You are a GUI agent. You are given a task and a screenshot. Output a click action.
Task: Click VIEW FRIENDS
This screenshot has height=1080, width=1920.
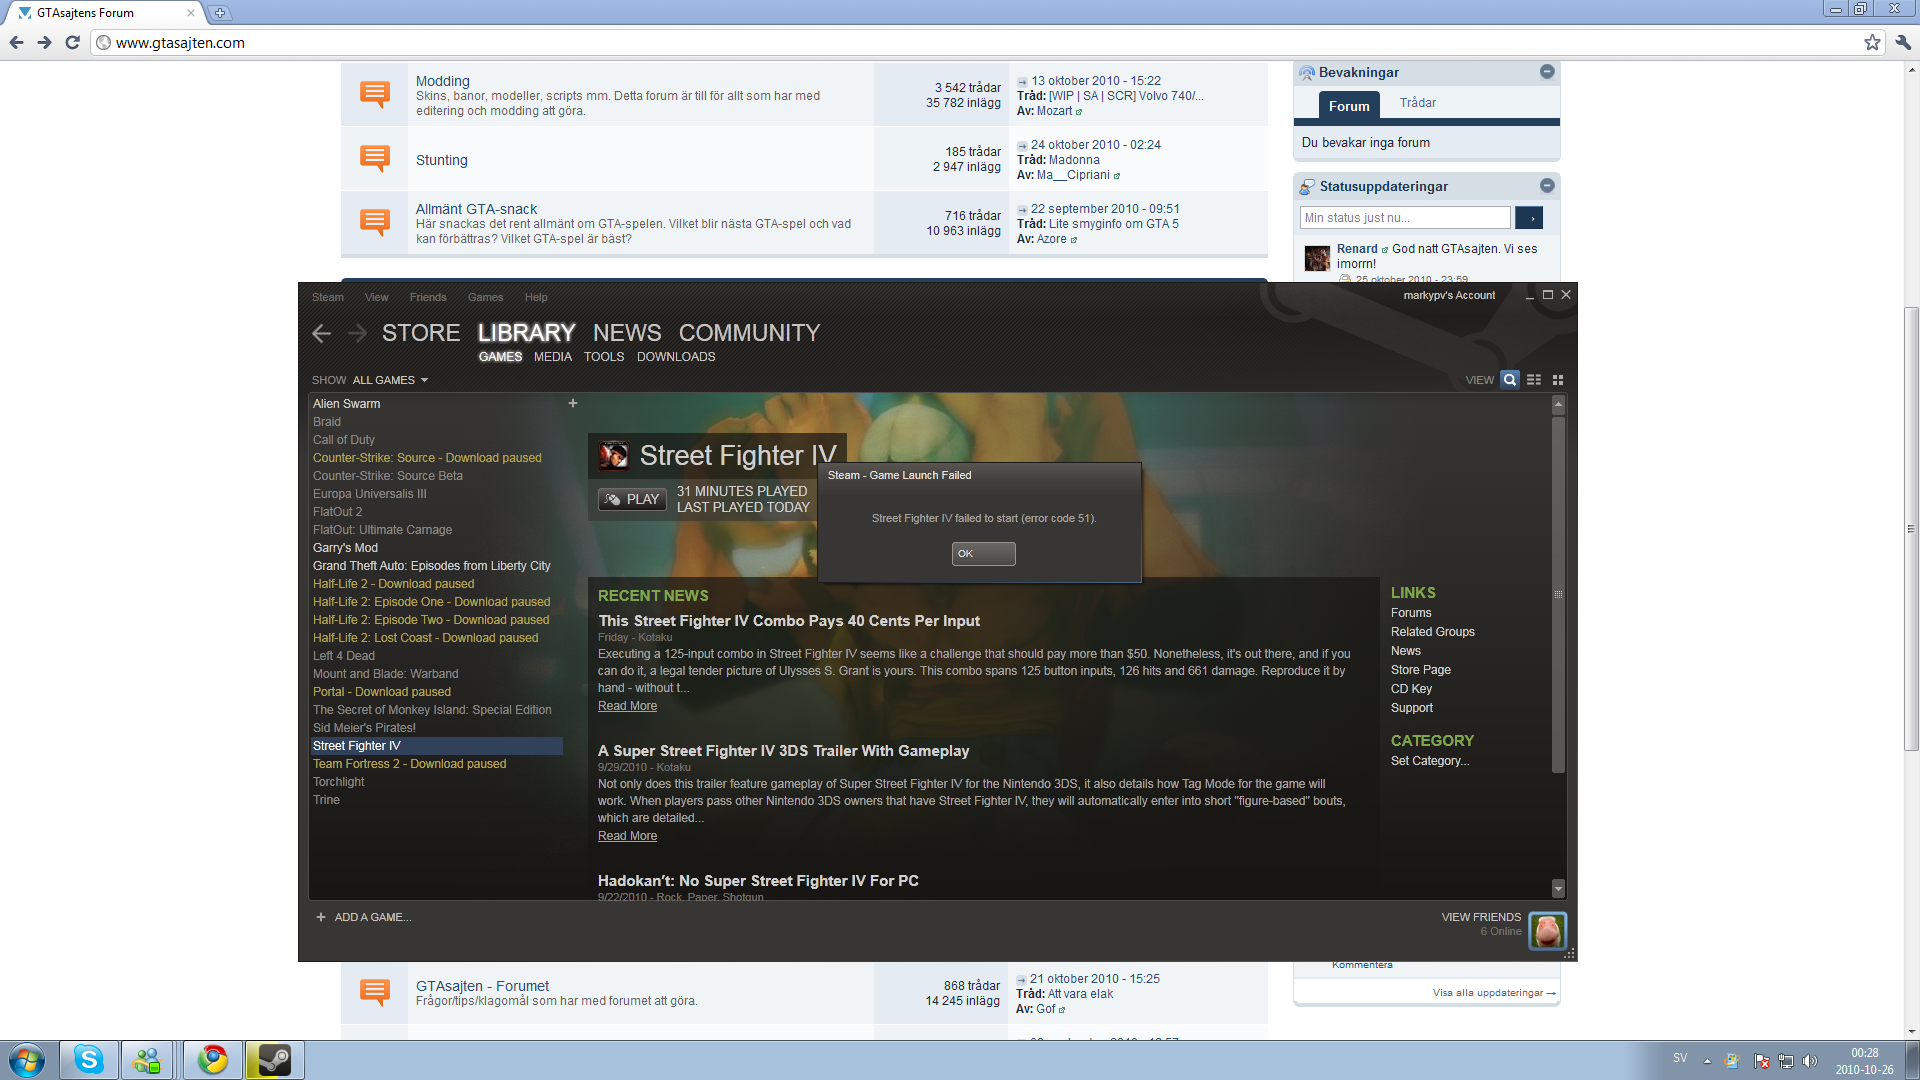1481,917
